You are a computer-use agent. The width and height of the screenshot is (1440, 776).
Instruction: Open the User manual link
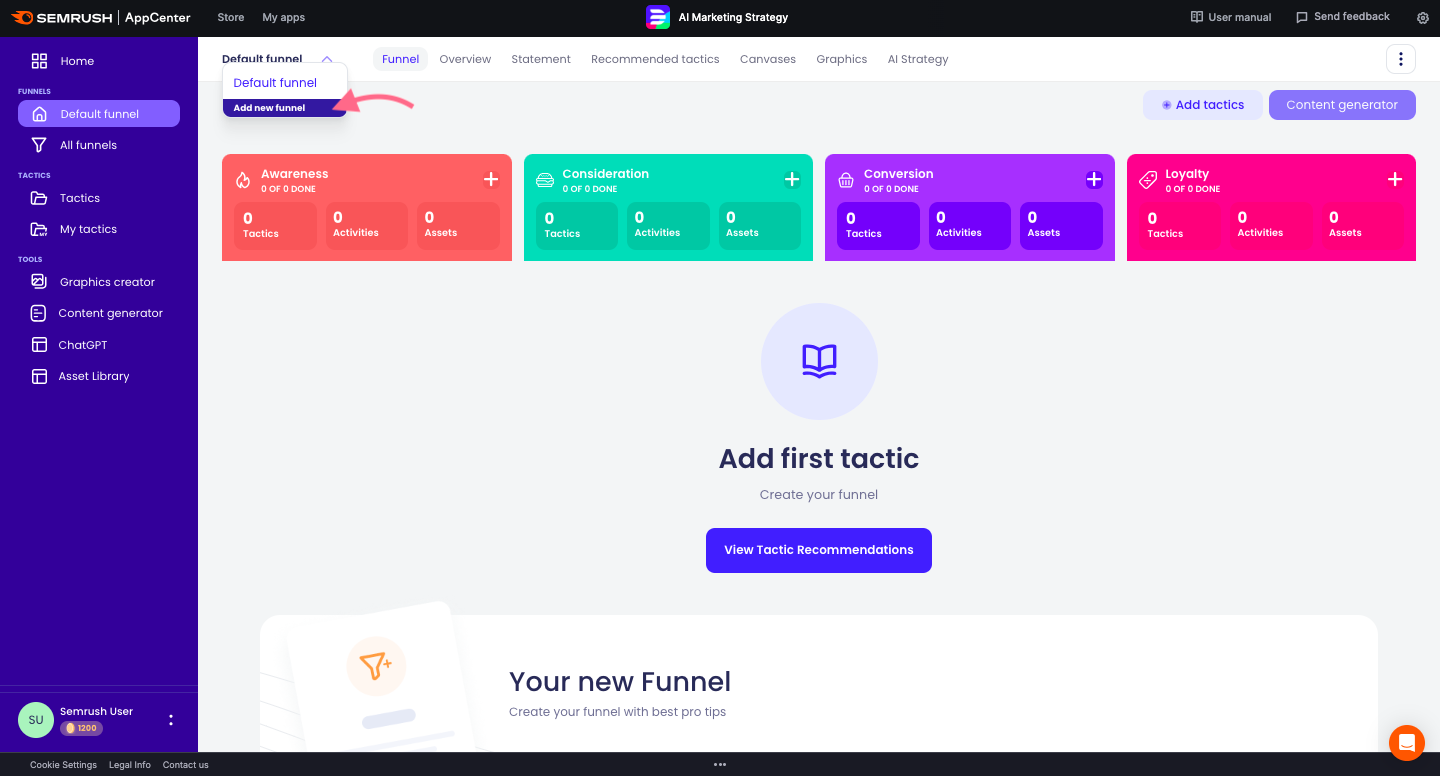1231,17
